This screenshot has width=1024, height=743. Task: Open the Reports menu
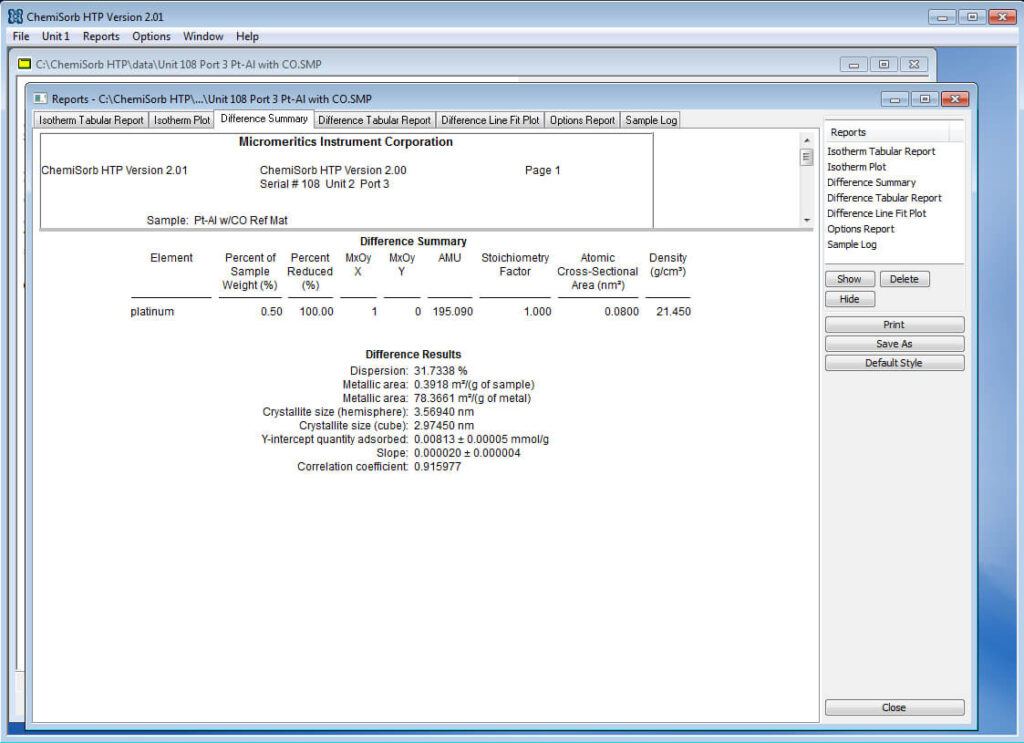pos(100,36)
